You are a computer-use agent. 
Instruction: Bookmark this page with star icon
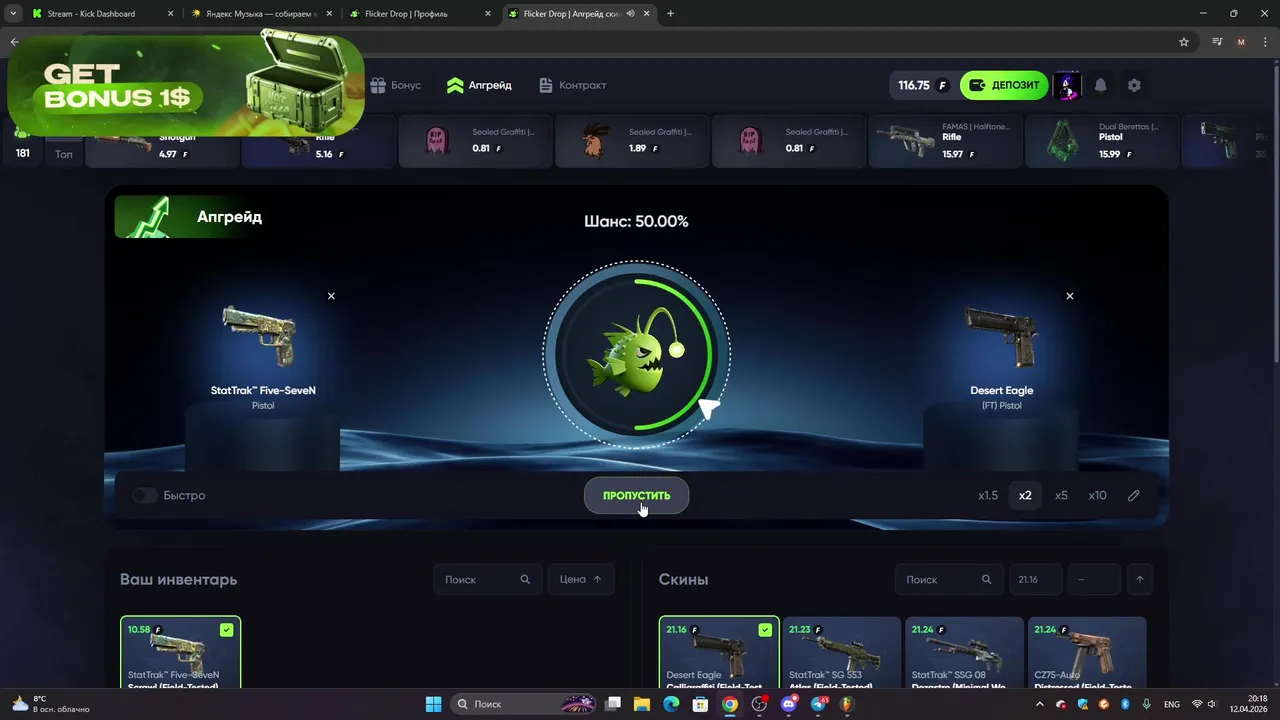click(x=1184, y=42)
